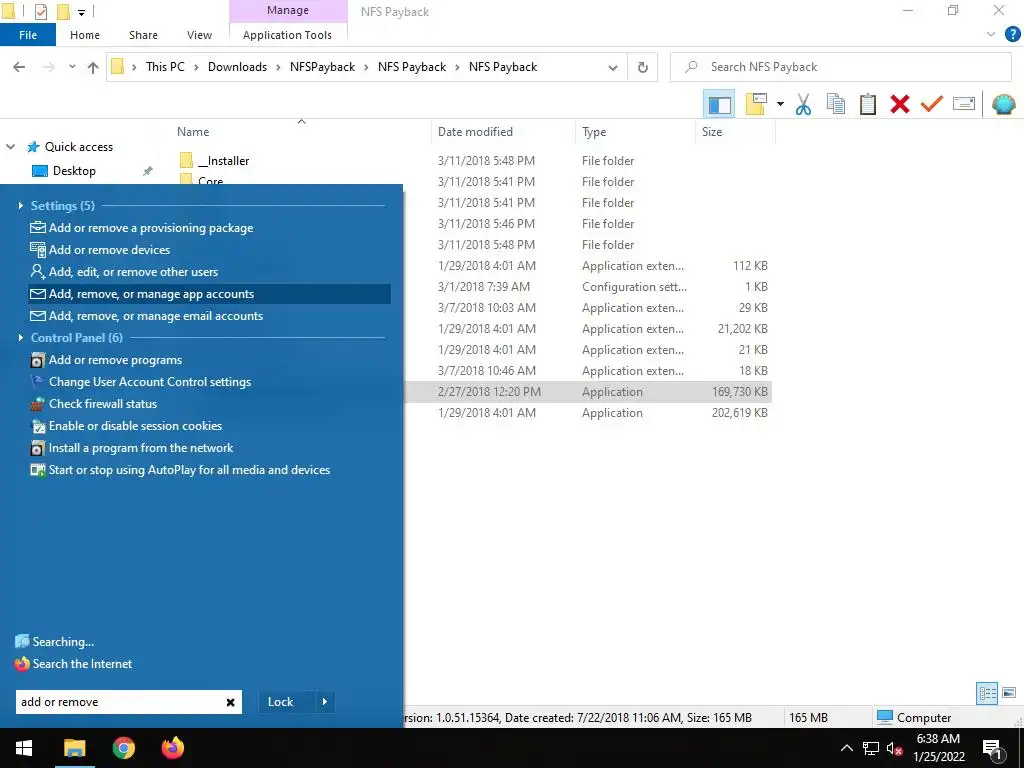This screenshot has width=1024, height=768.
Task: Navigate to Downloads in the breadcrumb
Action: click(237, 67)
